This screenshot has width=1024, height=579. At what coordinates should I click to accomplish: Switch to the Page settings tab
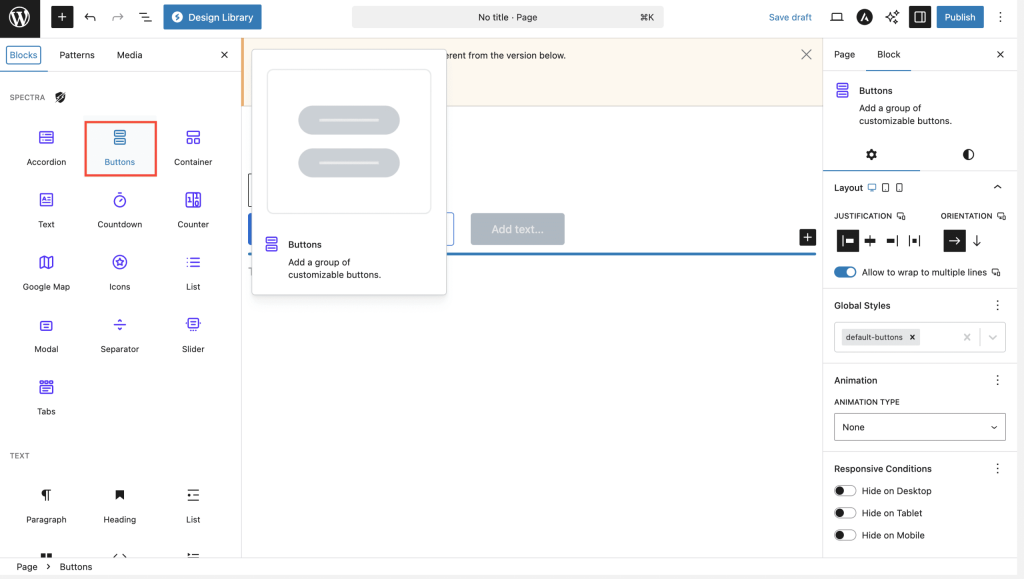click(845, 55)
